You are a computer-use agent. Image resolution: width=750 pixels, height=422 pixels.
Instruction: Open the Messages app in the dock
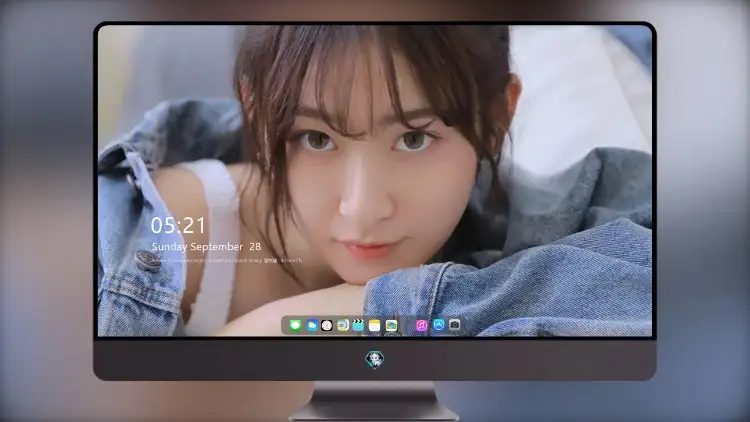tap(295, 325)
